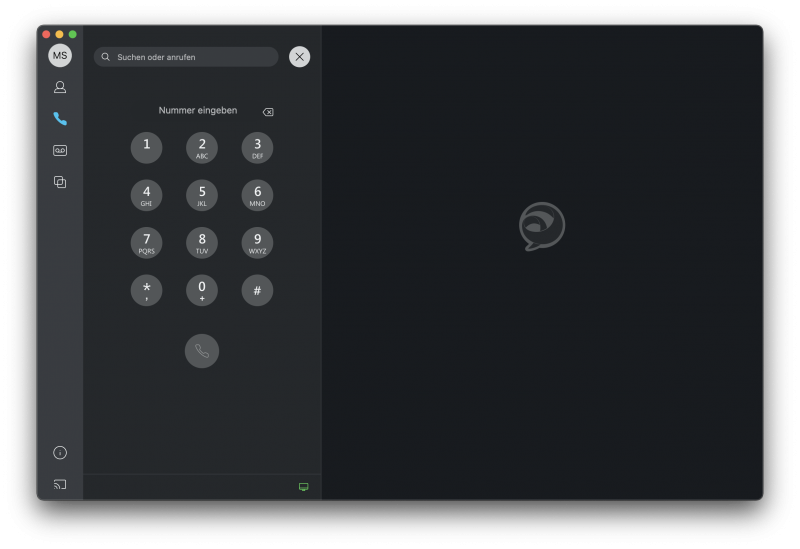Dial digit 0 plus on keypad

[202, 290]
